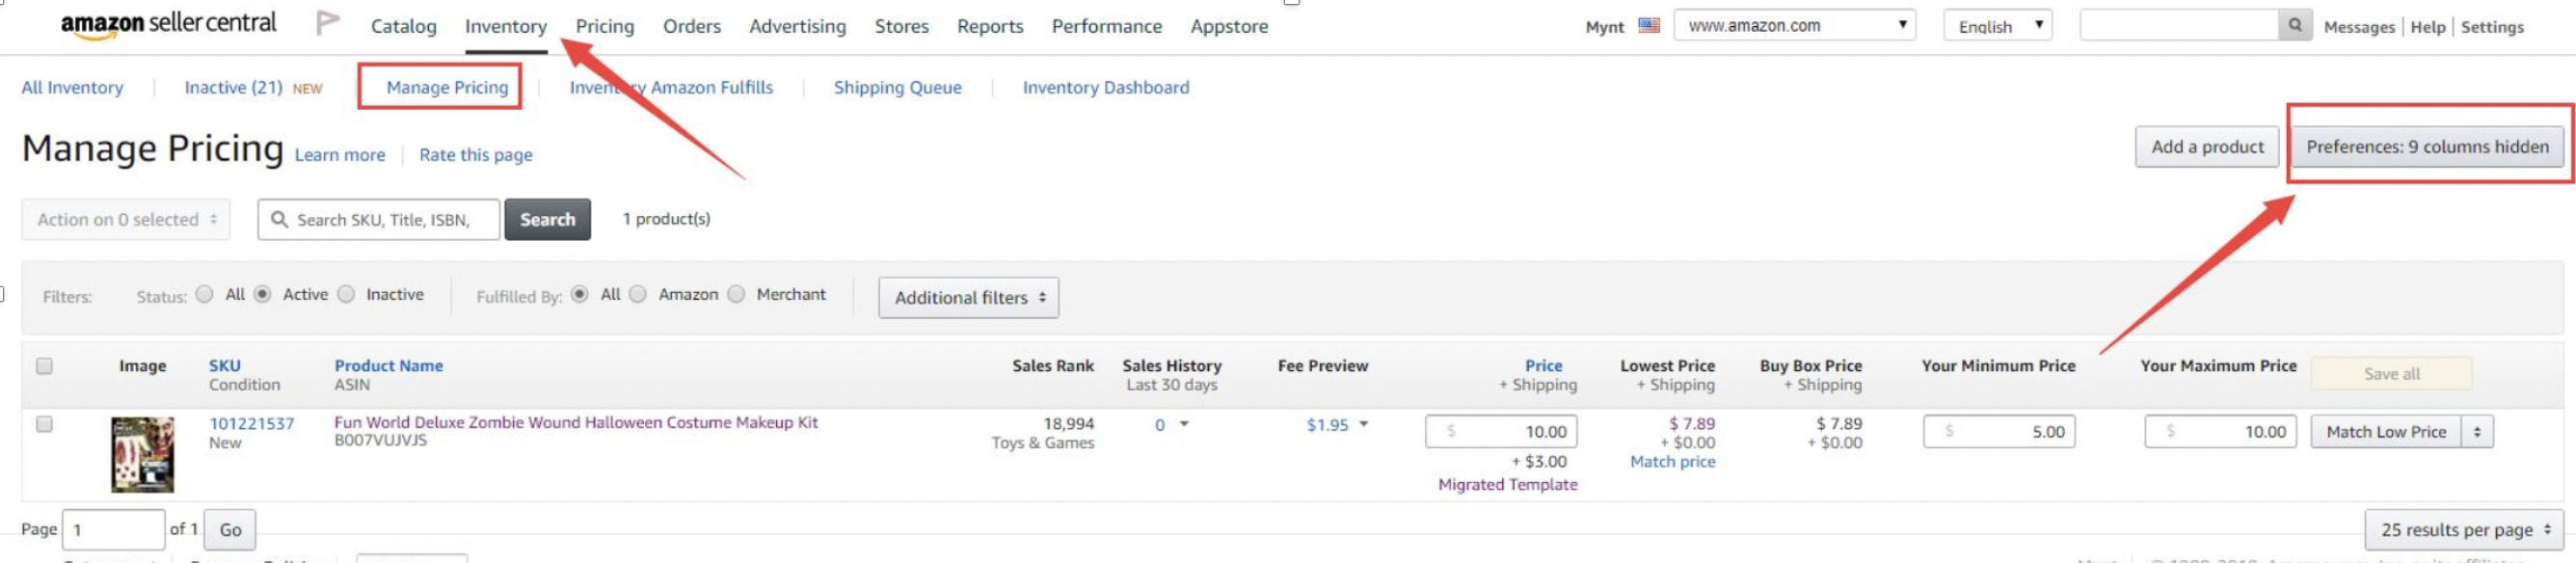Click the Save all button
Screen dimensions: 2576x563
[x=2392, y=374]
